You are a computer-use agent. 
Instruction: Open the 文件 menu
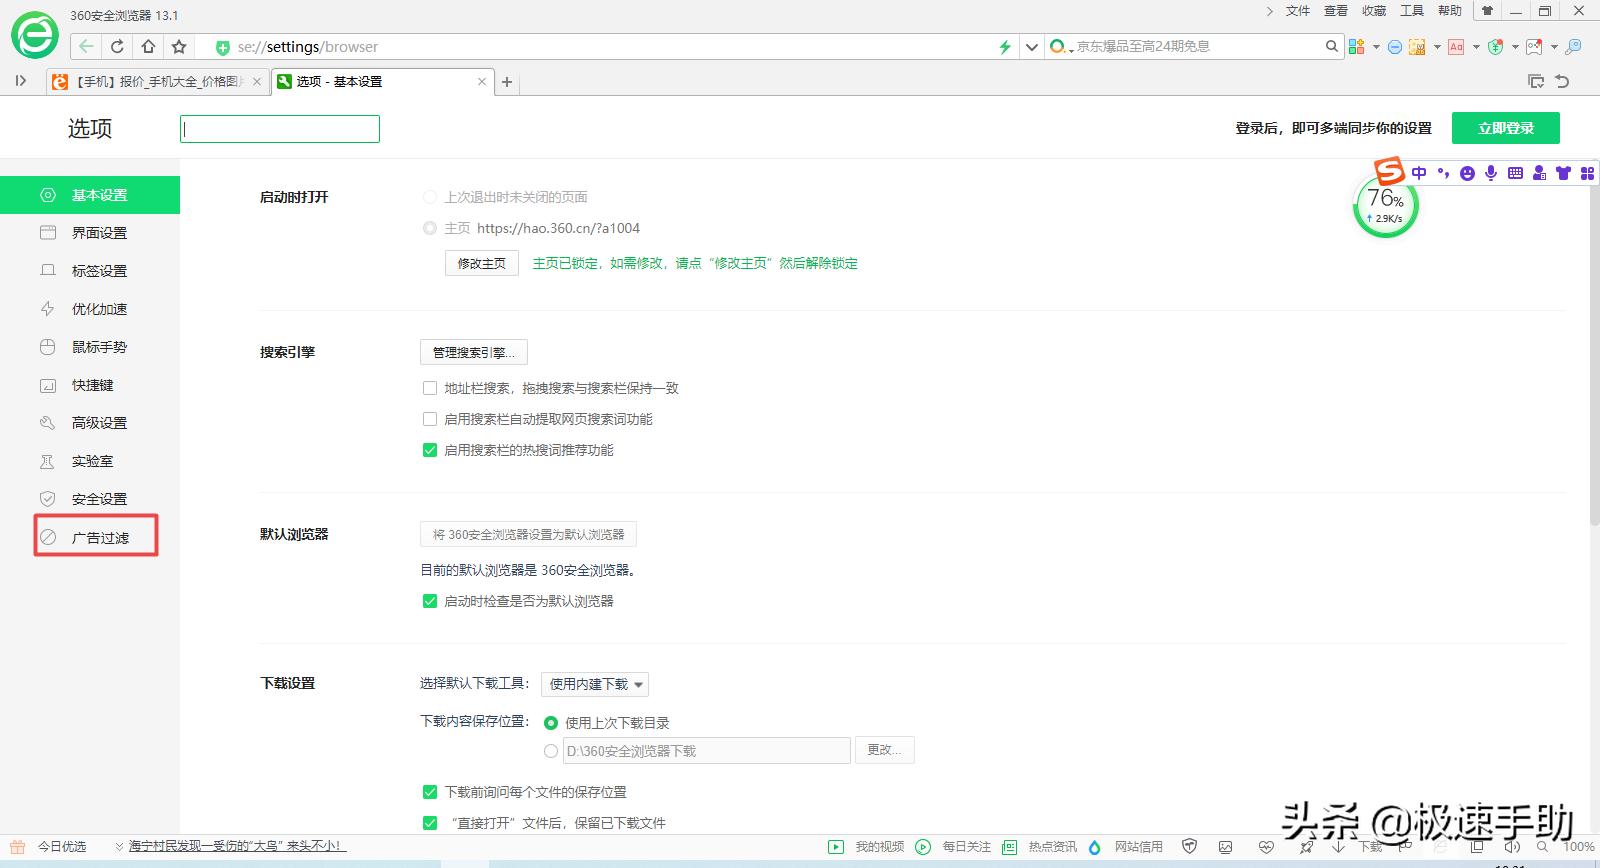[x=1297, y=11]
